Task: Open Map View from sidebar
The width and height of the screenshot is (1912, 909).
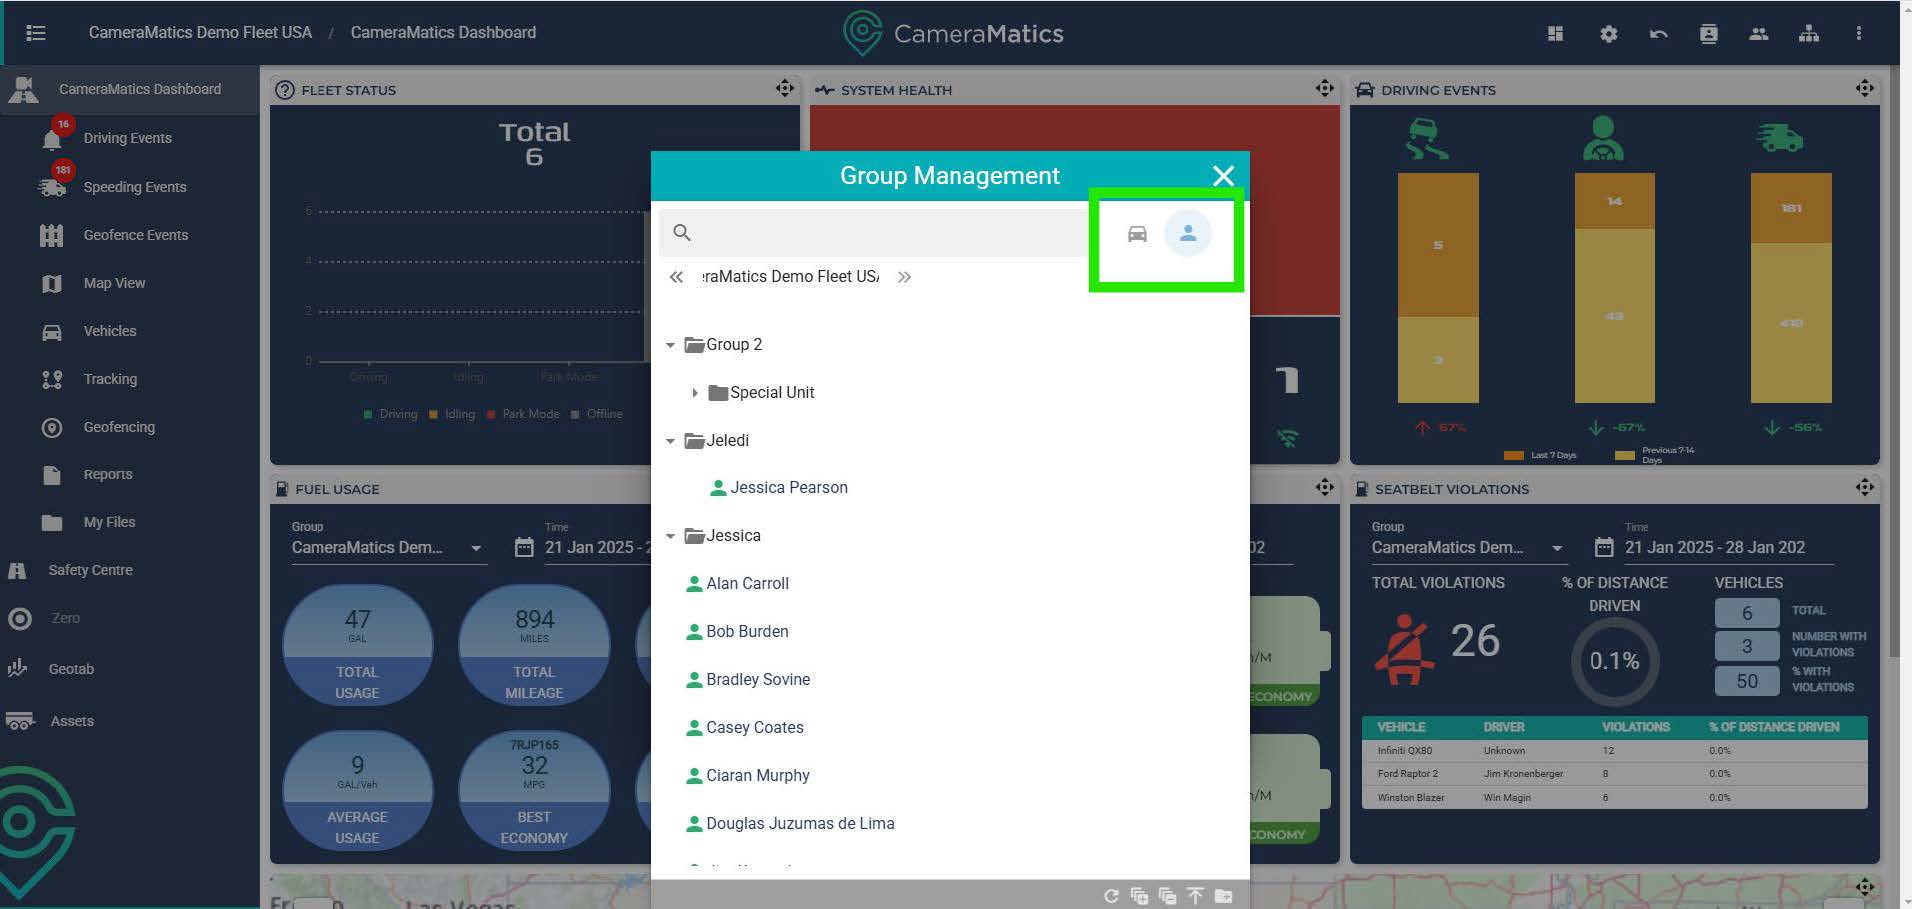Action: click(114, 283)
